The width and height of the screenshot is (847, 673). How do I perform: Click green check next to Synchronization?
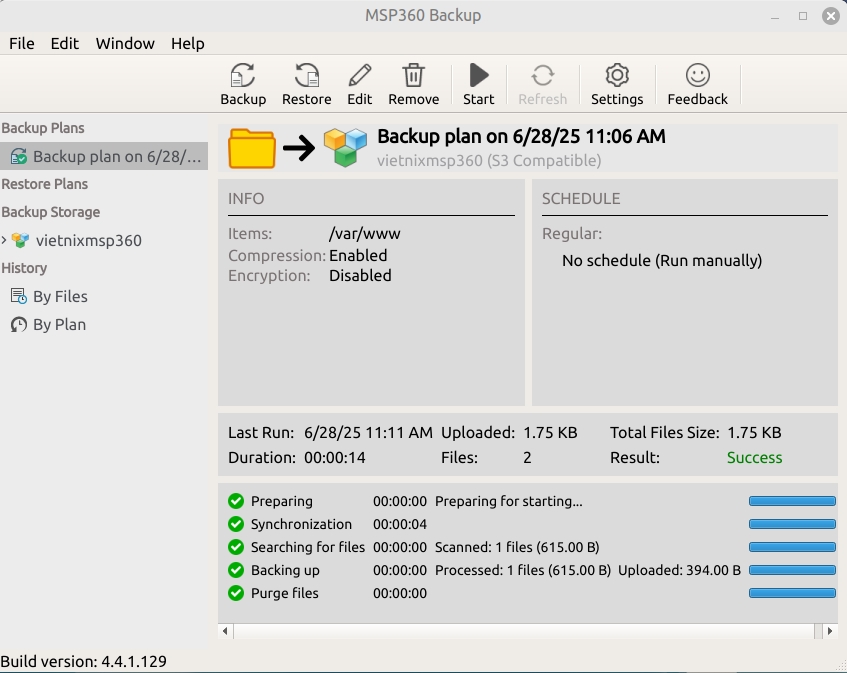[x=236, y=524]
